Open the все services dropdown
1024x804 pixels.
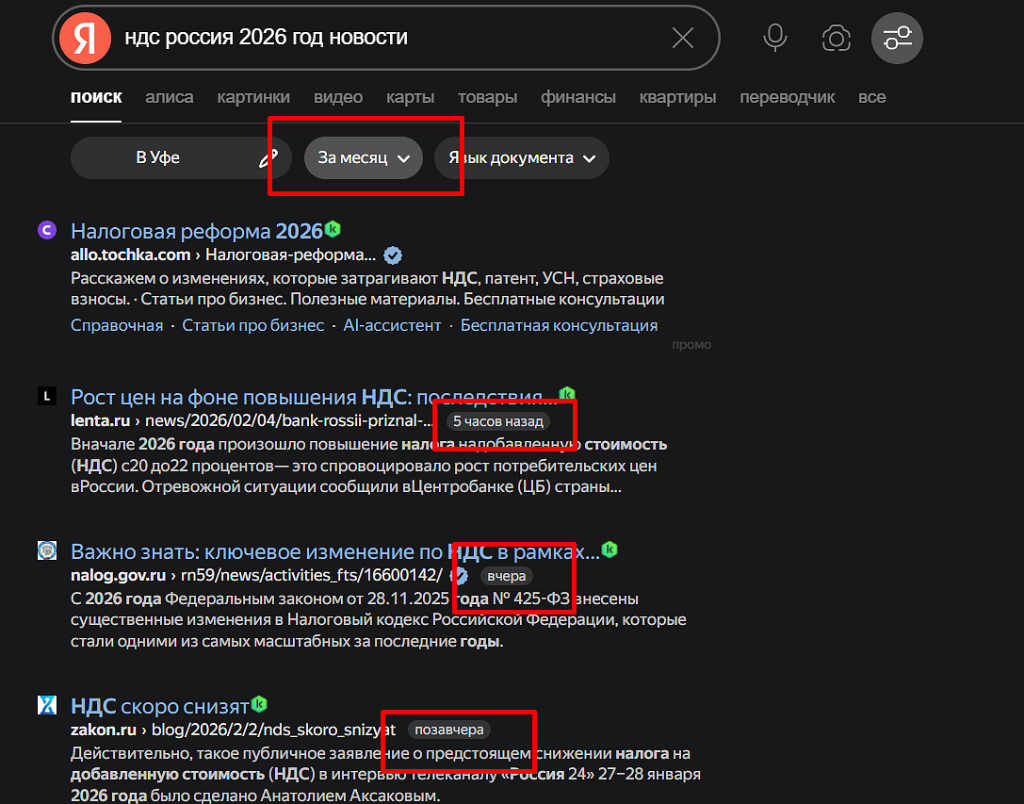coord(872,96)
